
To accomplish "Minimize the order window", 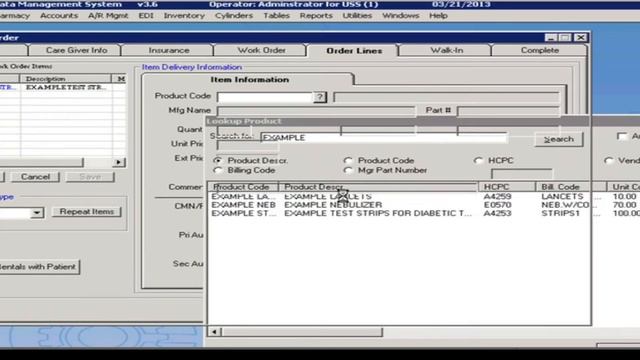I will [551, 38].
